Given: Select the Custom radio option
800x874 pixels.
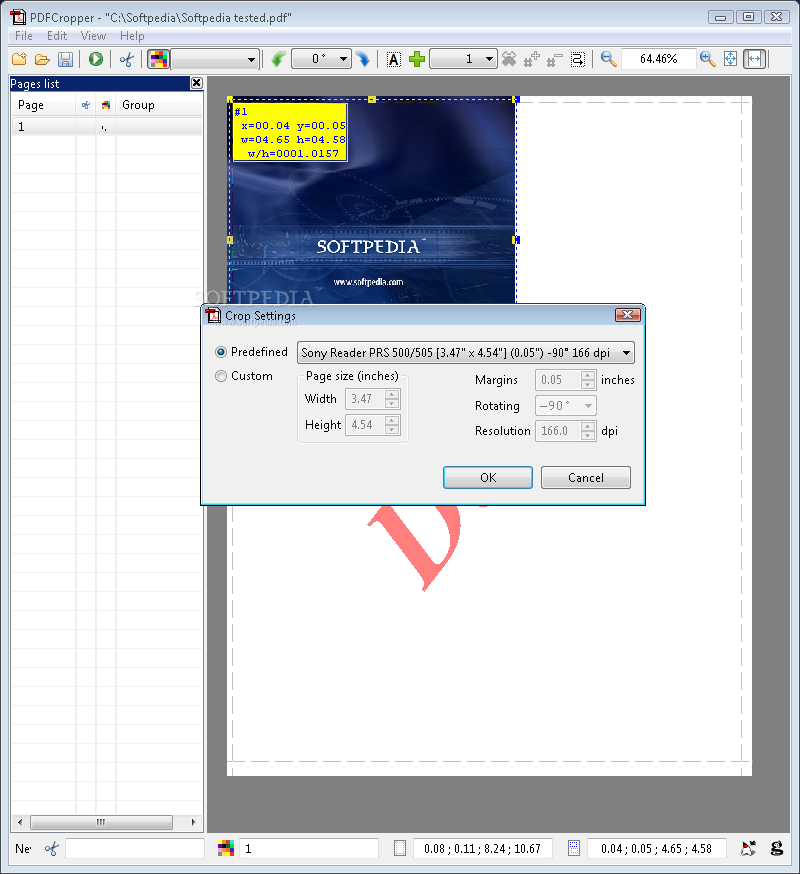Looking at the screenshot, I should pos(221,376).
